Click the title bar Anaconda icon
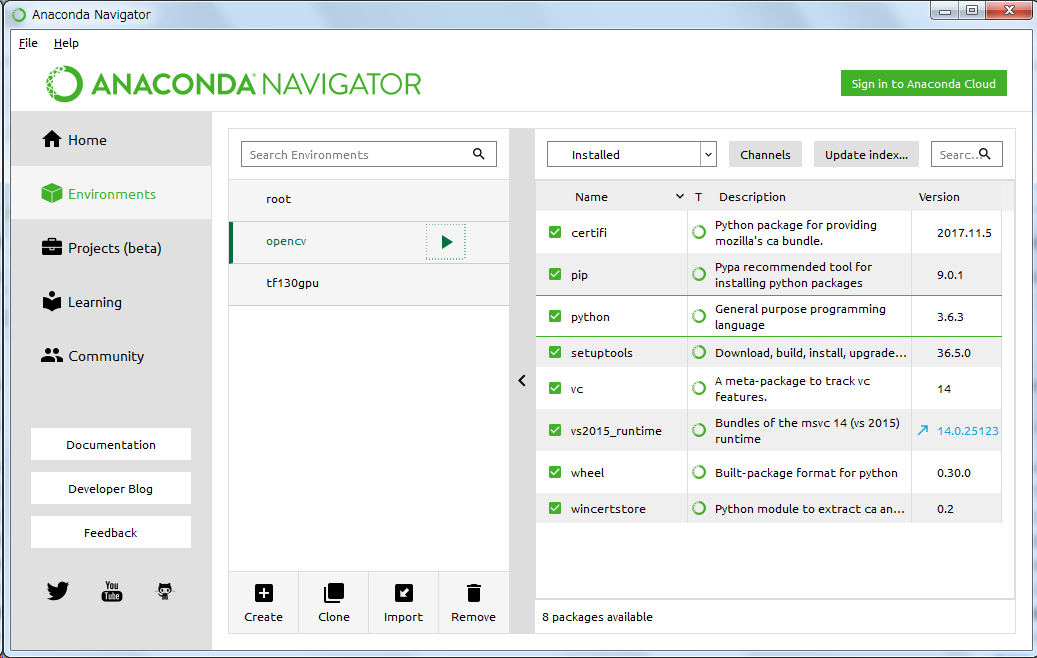Image resolution: width=1037 pixels, height=658 pixels. pos(19,15)
